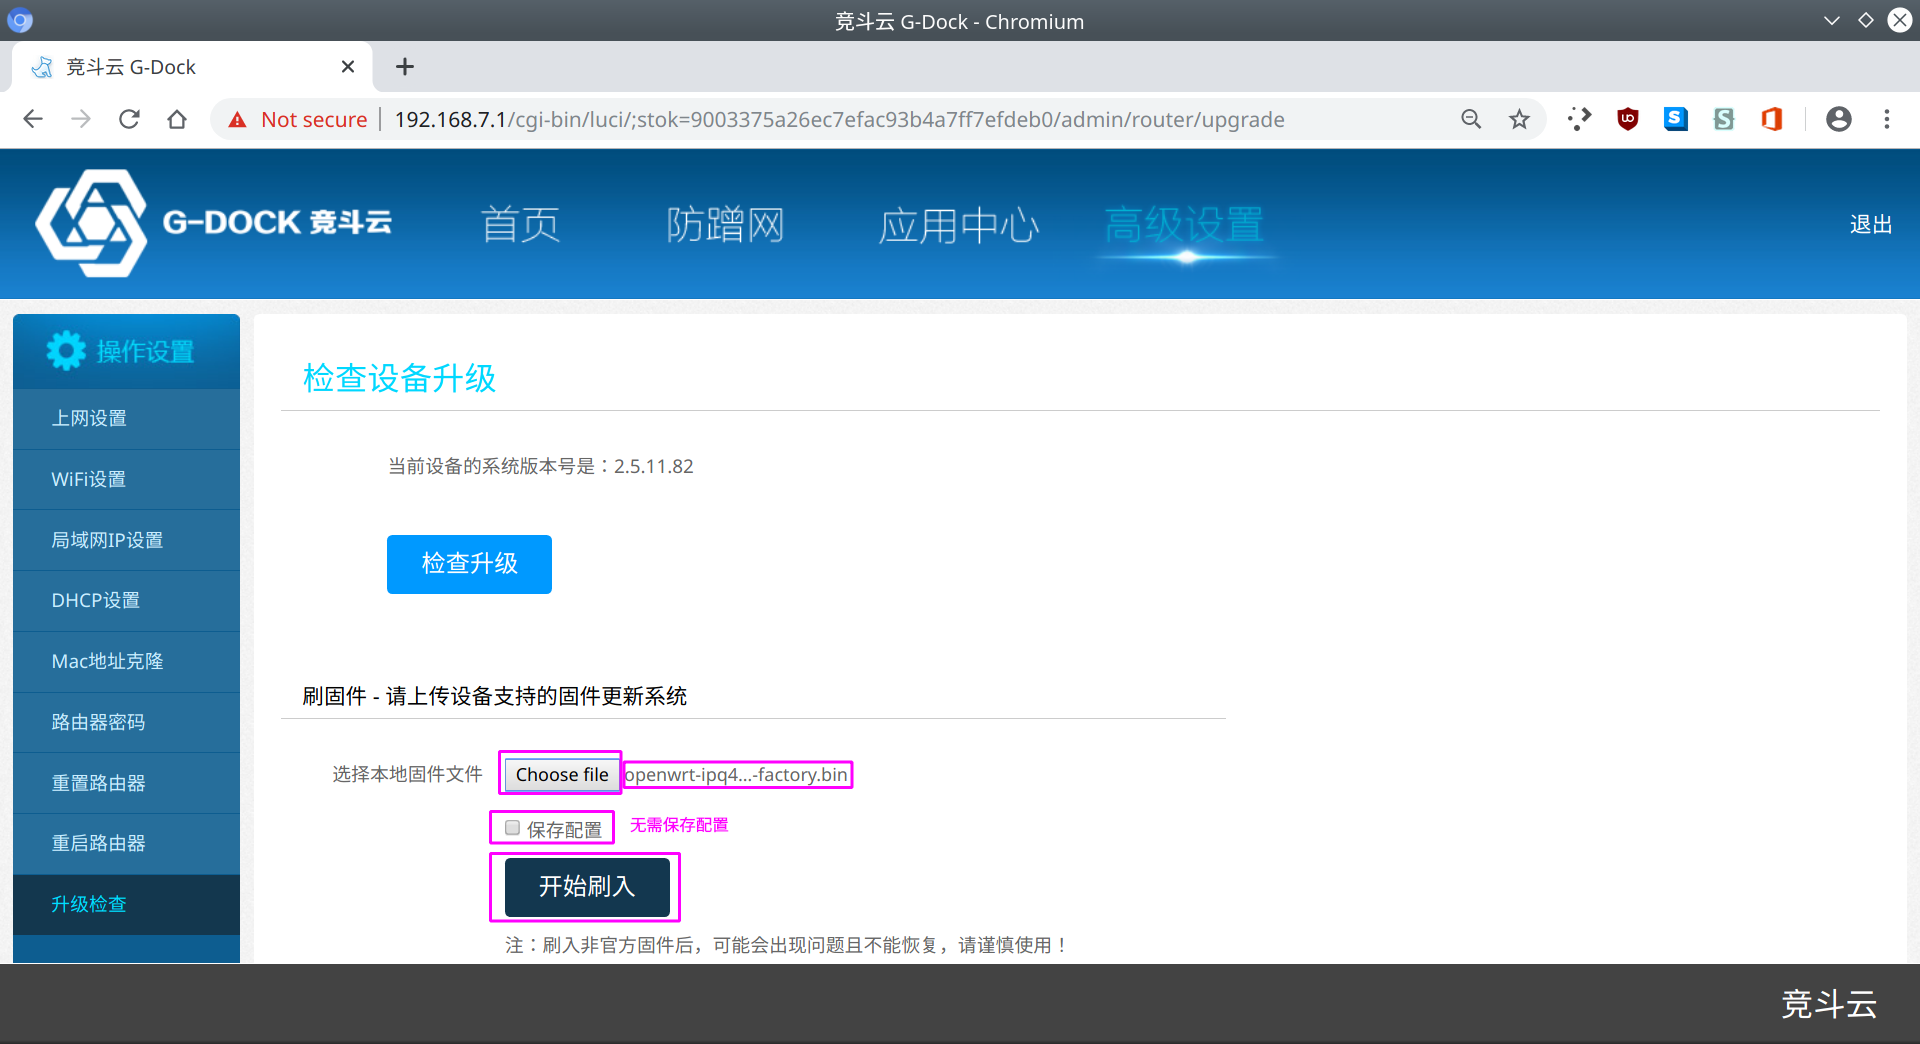Click the G-DOCK logo icon
The image size is (1920, 1044).
(x=91, y=223)
